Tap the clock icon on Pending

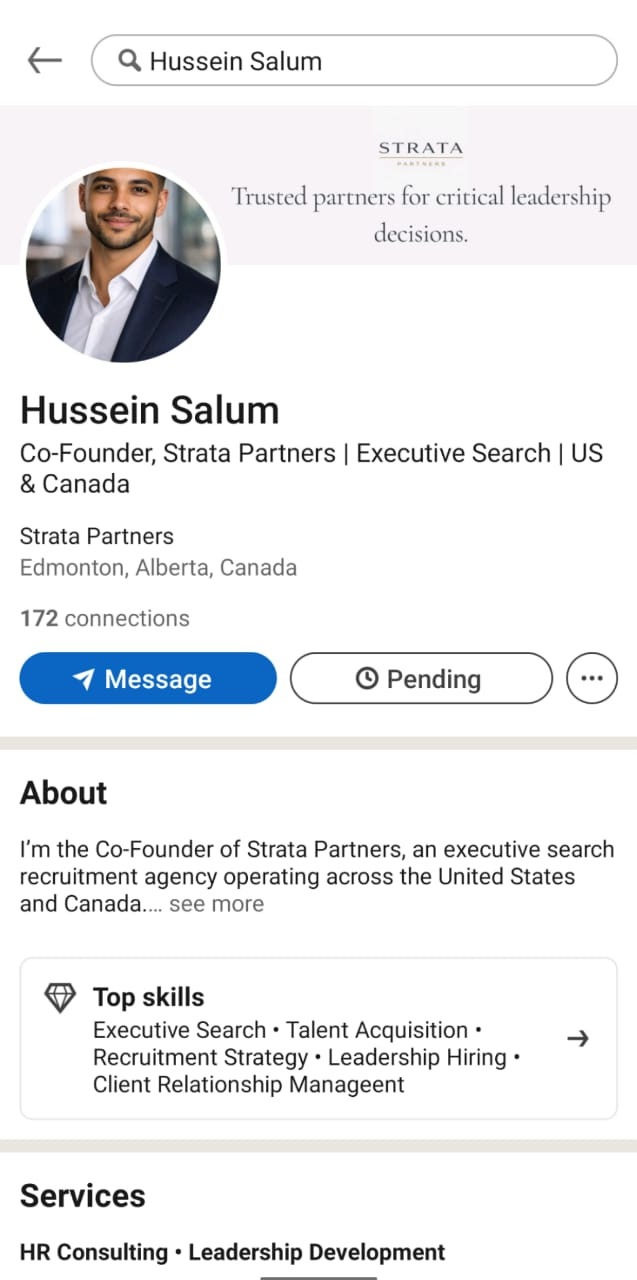click(367, 679)
